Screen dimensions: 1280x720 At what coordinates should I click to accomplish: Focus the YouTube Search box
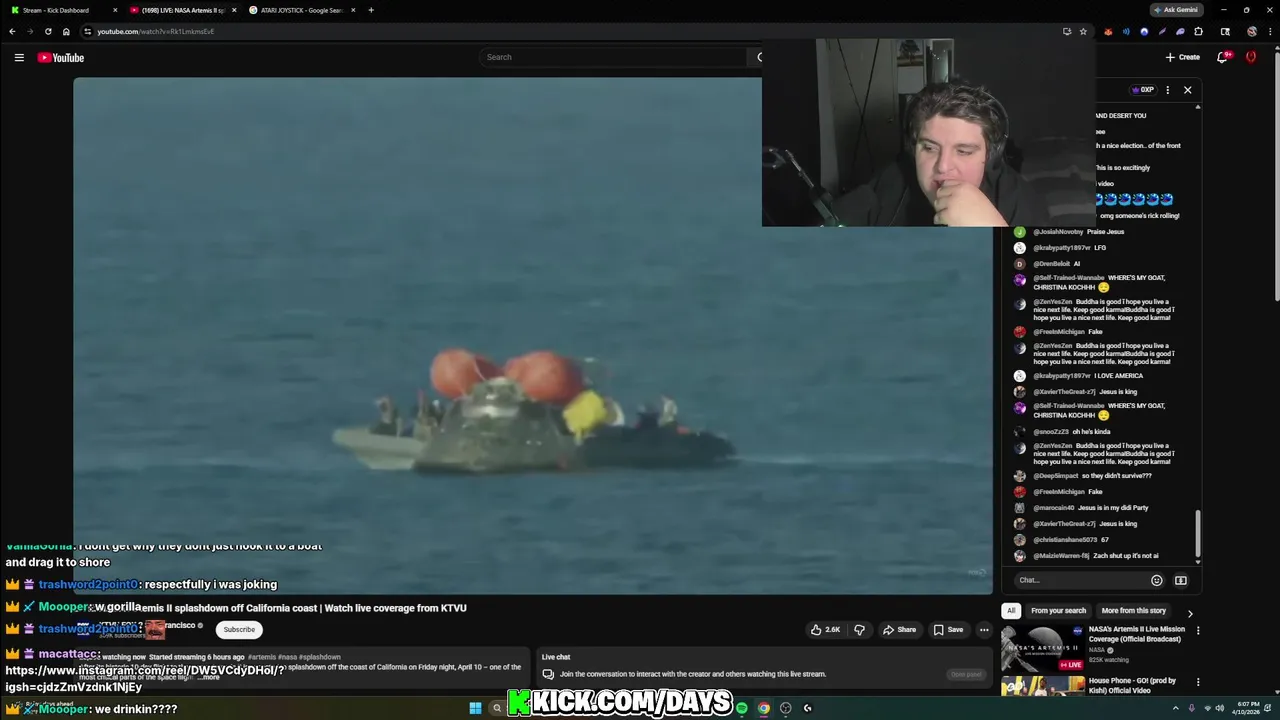615,57
